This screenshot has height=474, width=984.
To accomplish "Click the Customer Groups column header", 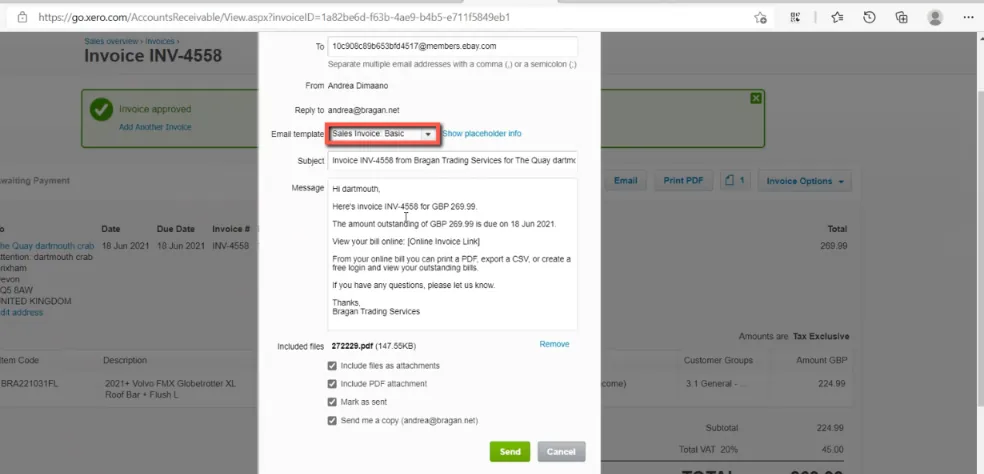I will pyautogui.click(x=718, y=360).
